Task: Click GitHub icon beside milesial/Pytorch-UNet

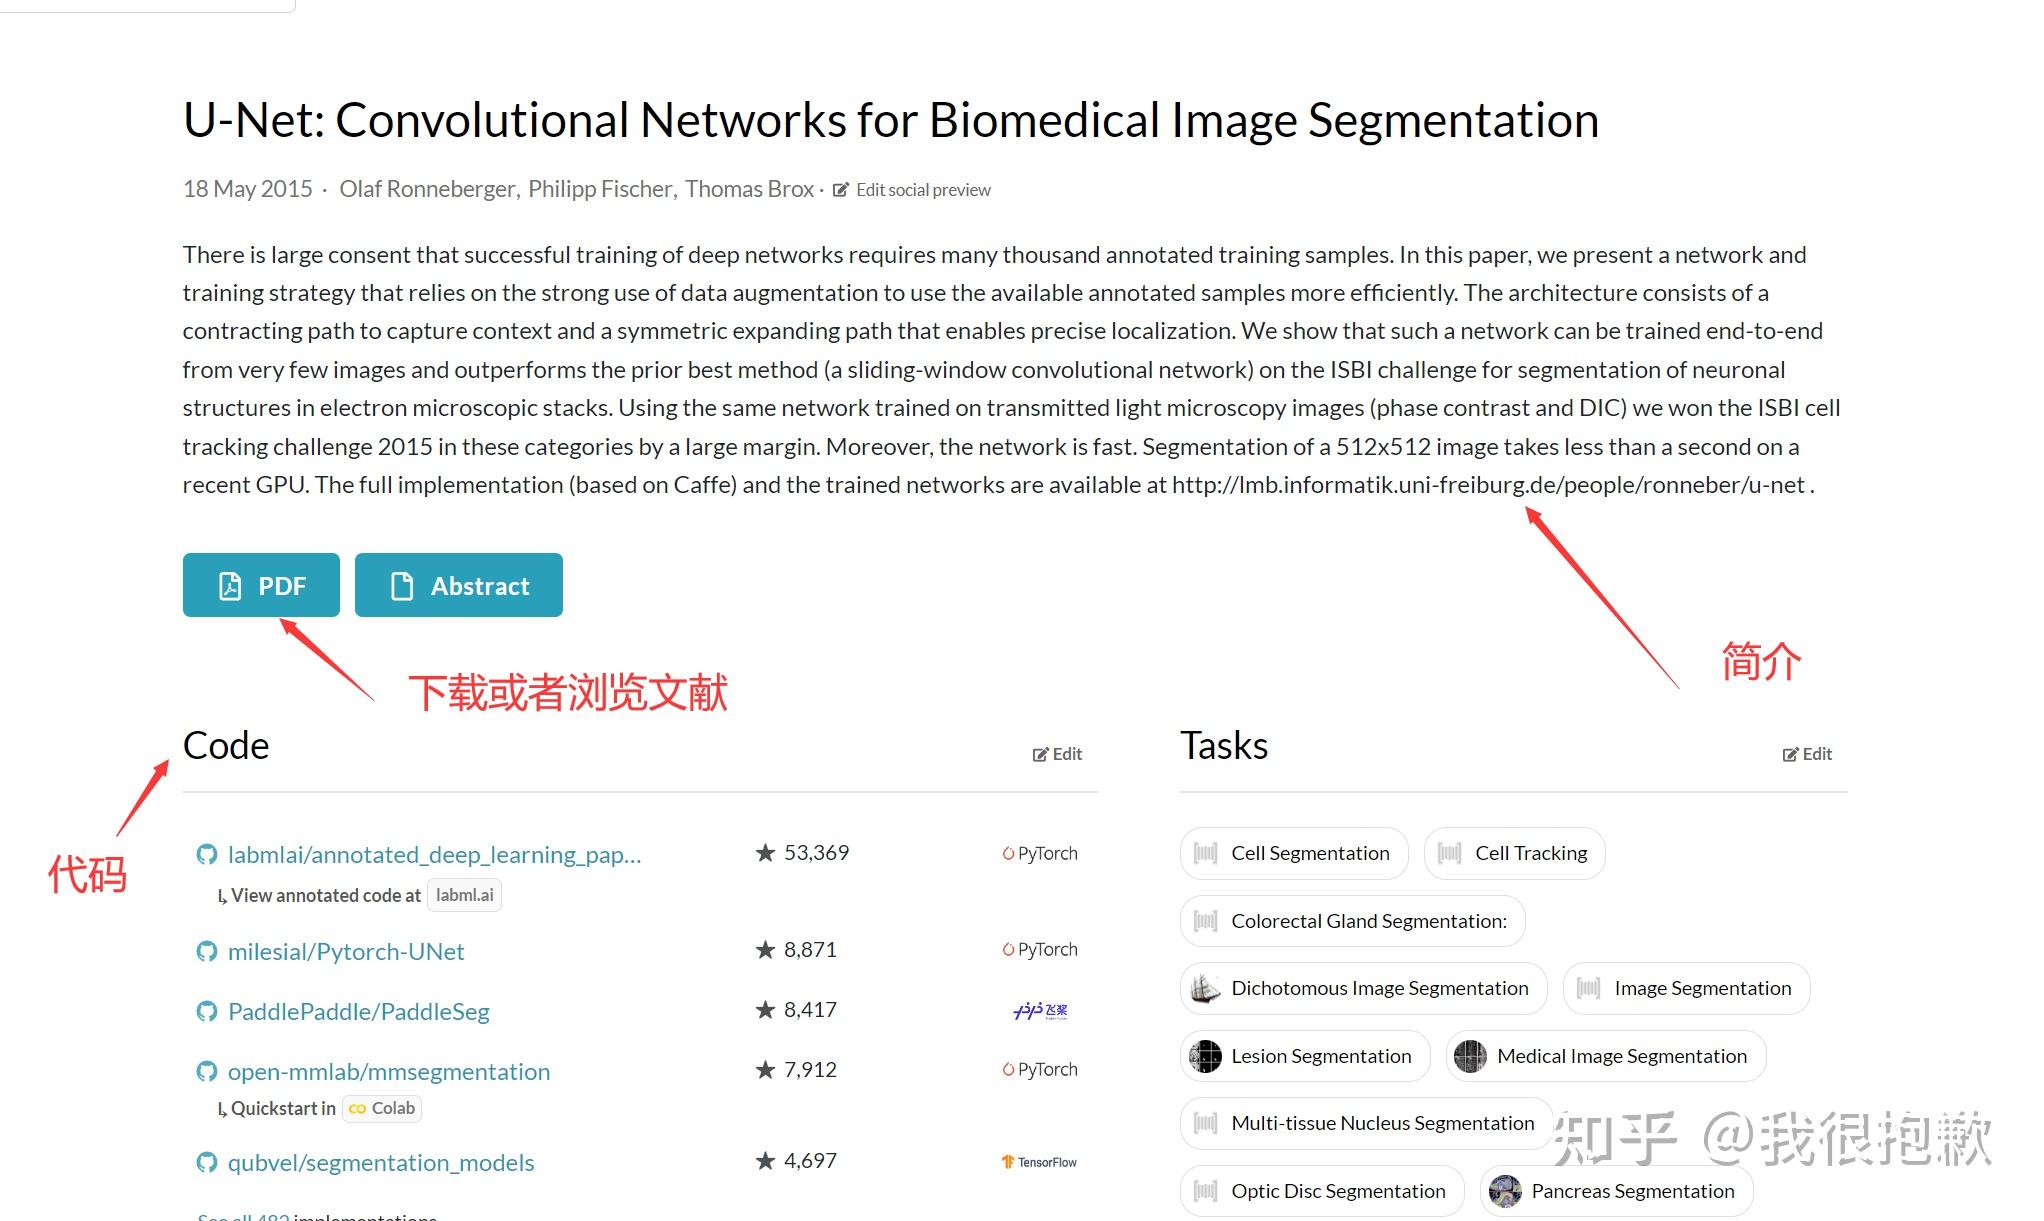Action: (207, 951)
